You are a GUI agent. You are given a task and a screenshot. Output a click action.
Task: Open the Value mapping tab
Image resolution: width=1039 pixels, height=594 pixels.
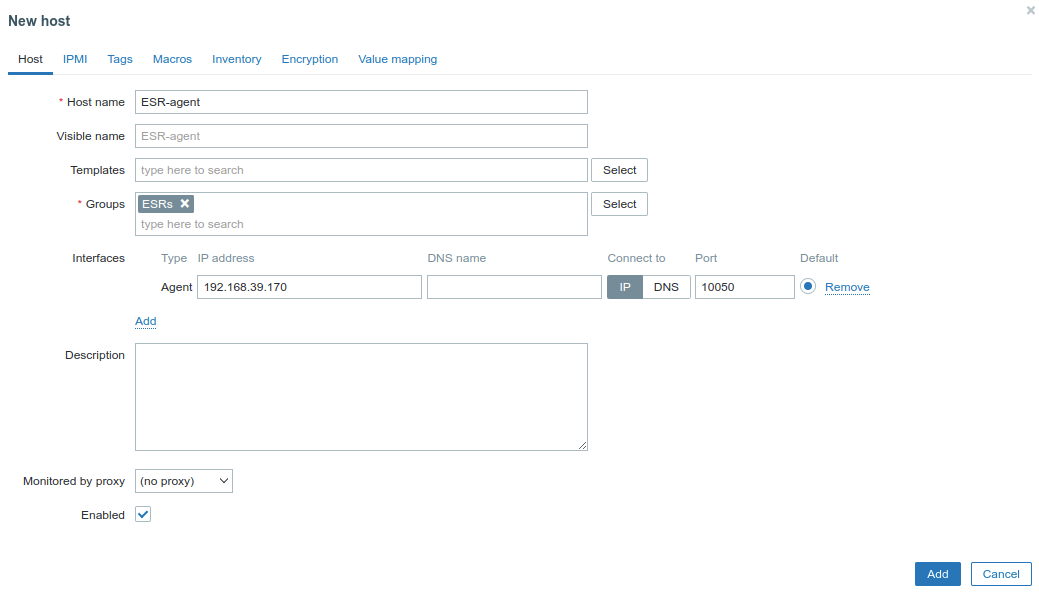coord(397,59)
